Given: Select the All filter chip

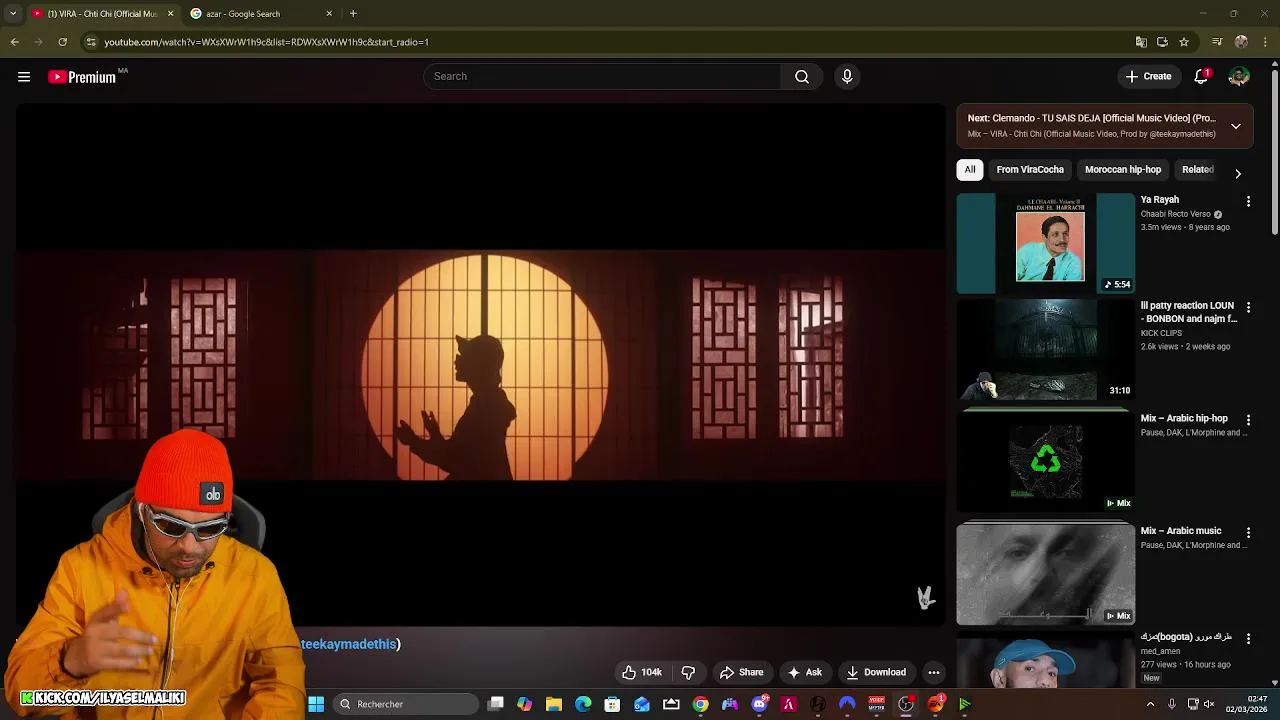Looking at the screenshot, I should tap(970, 170).
